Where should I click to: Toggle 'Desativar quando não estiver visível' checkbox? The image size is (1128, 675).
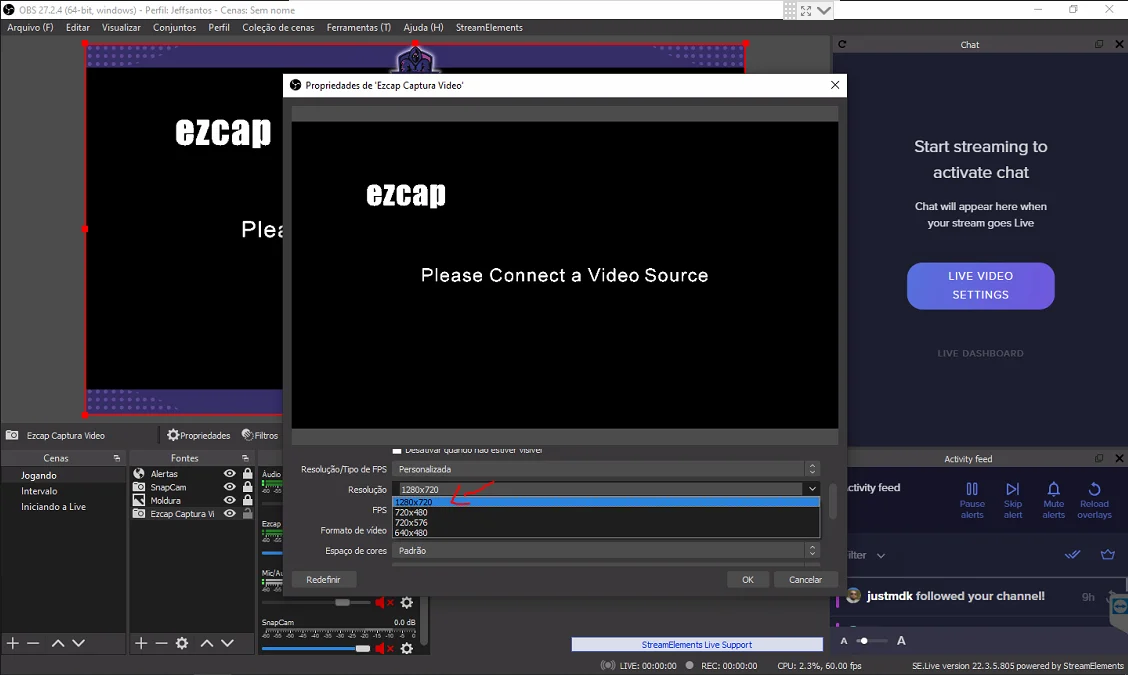(396, 450)
